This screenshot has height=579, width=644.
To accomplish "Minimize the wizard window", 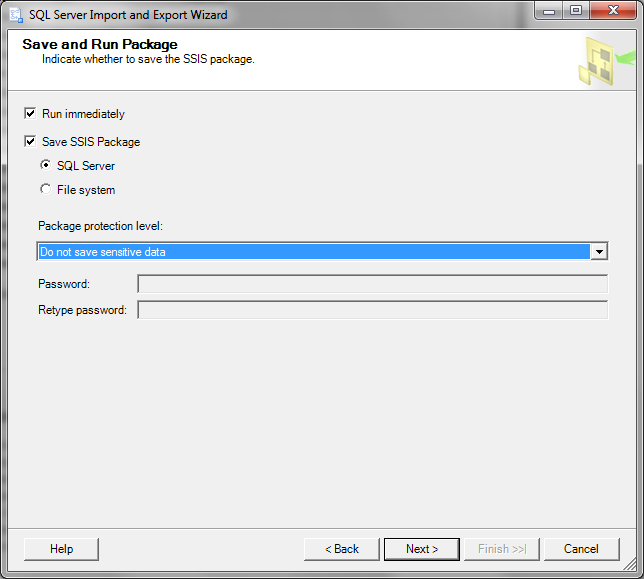I will (549, 11).
